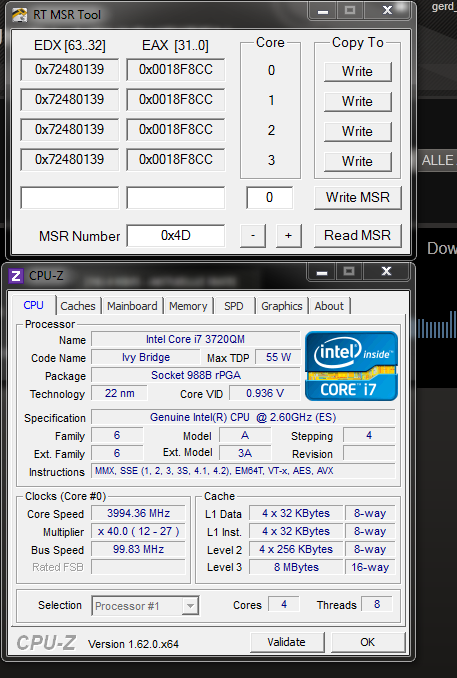Click Write button for core 3
Image resolution: width=457 pixels, height=678 pixels.
point(358,161)
